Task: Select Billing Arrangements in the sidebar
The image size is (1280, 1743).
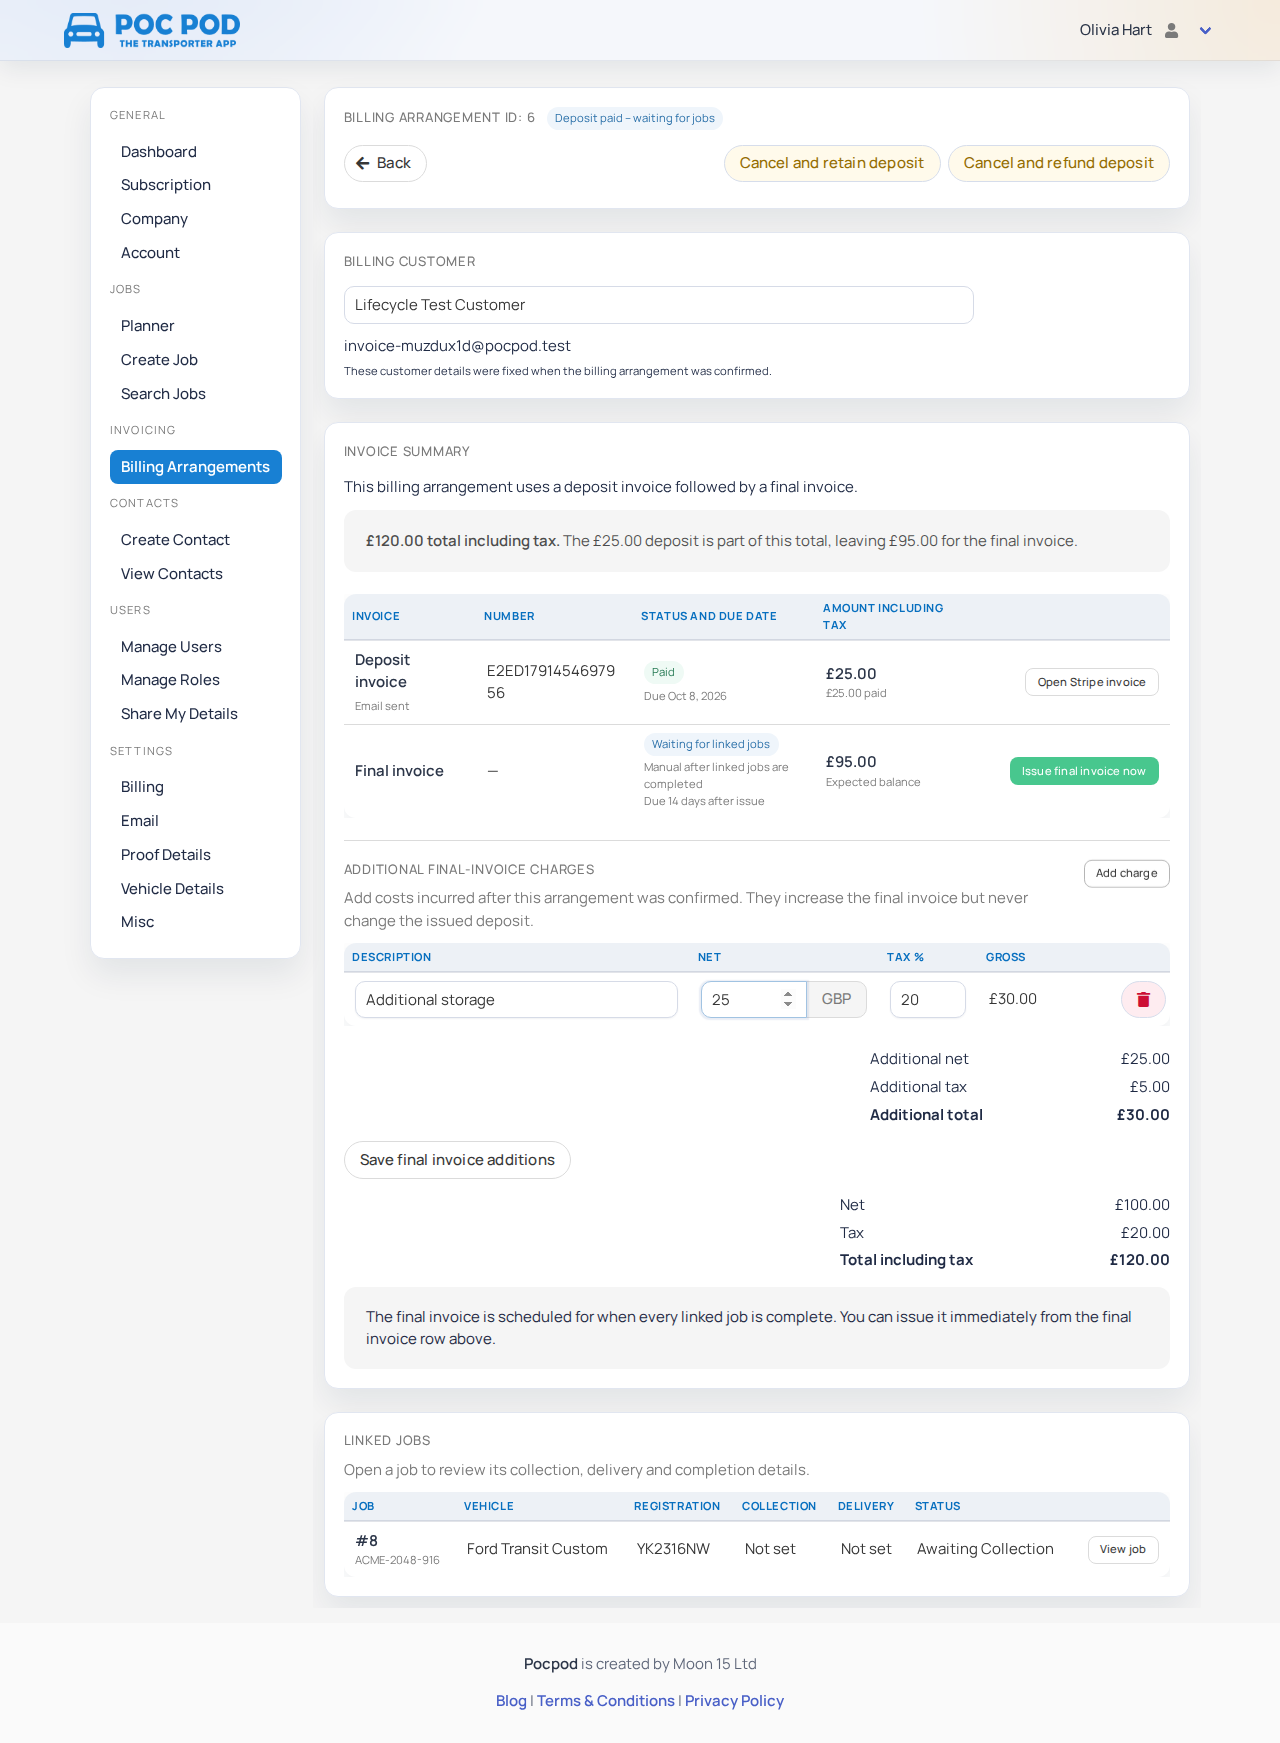Action: point(196,467)
